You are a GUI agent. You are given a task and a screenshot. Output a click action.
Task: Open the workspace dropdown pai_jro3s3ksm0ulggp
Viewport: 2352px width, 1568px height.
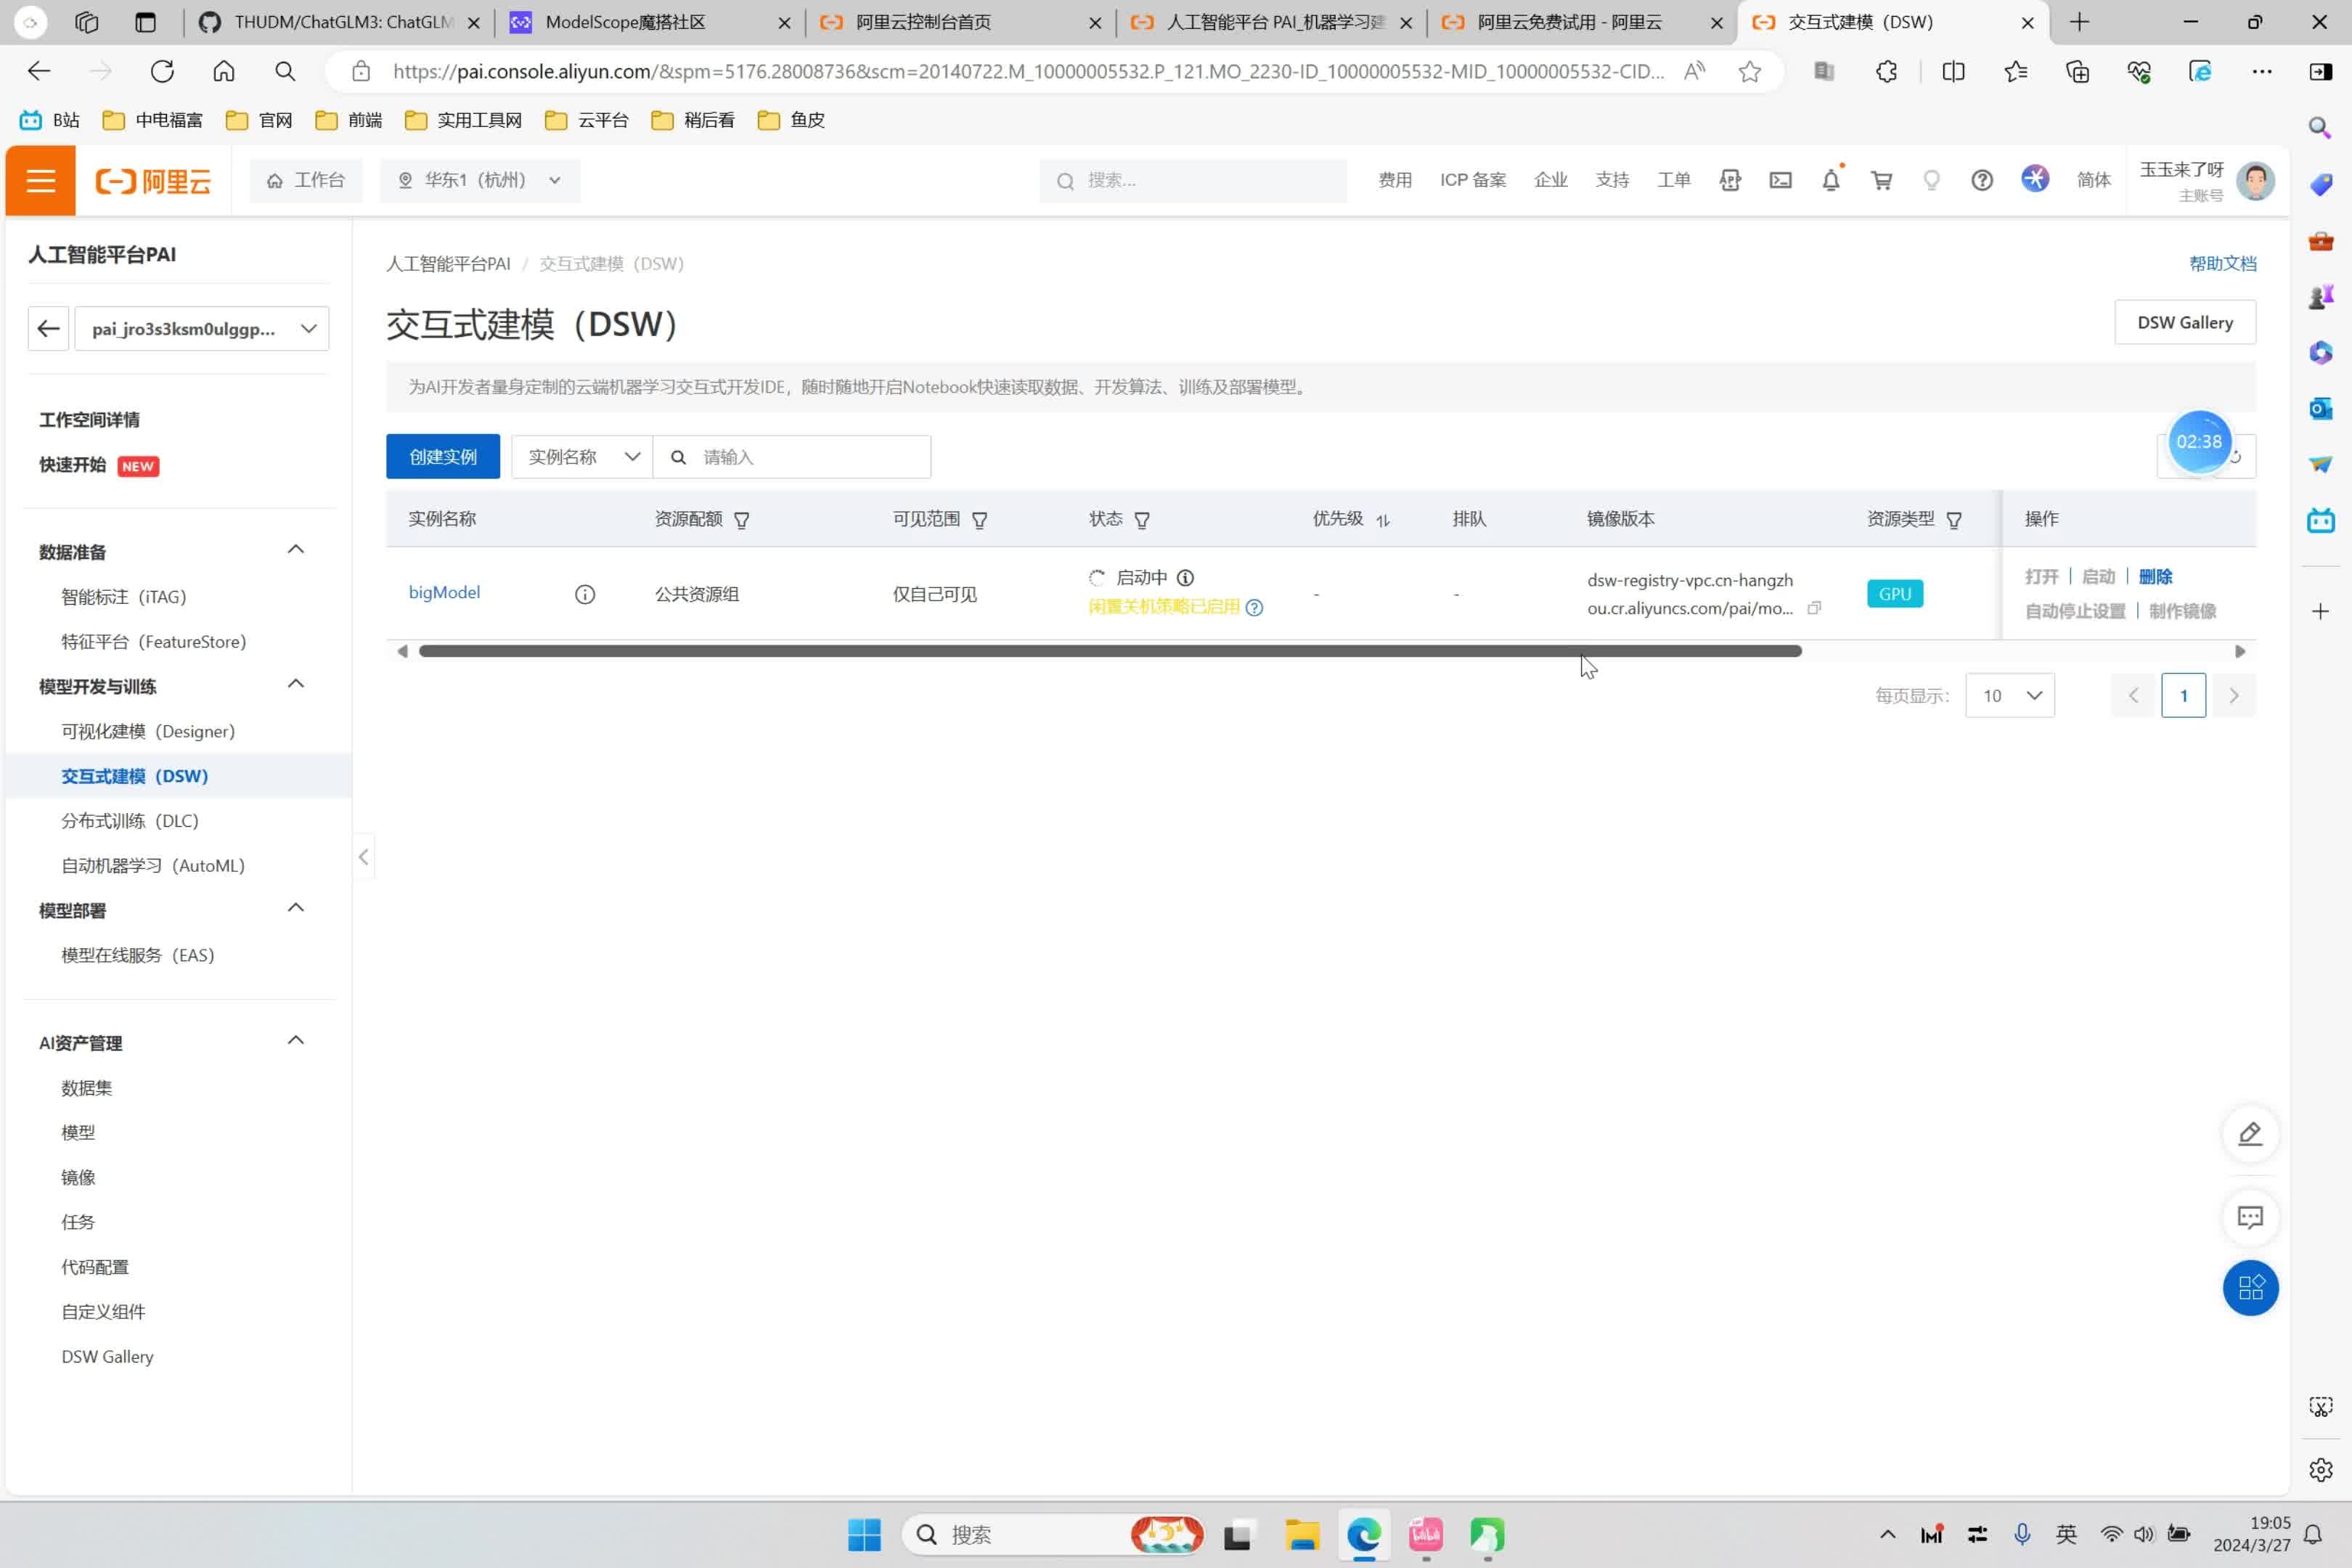click(x=202, y=328)
